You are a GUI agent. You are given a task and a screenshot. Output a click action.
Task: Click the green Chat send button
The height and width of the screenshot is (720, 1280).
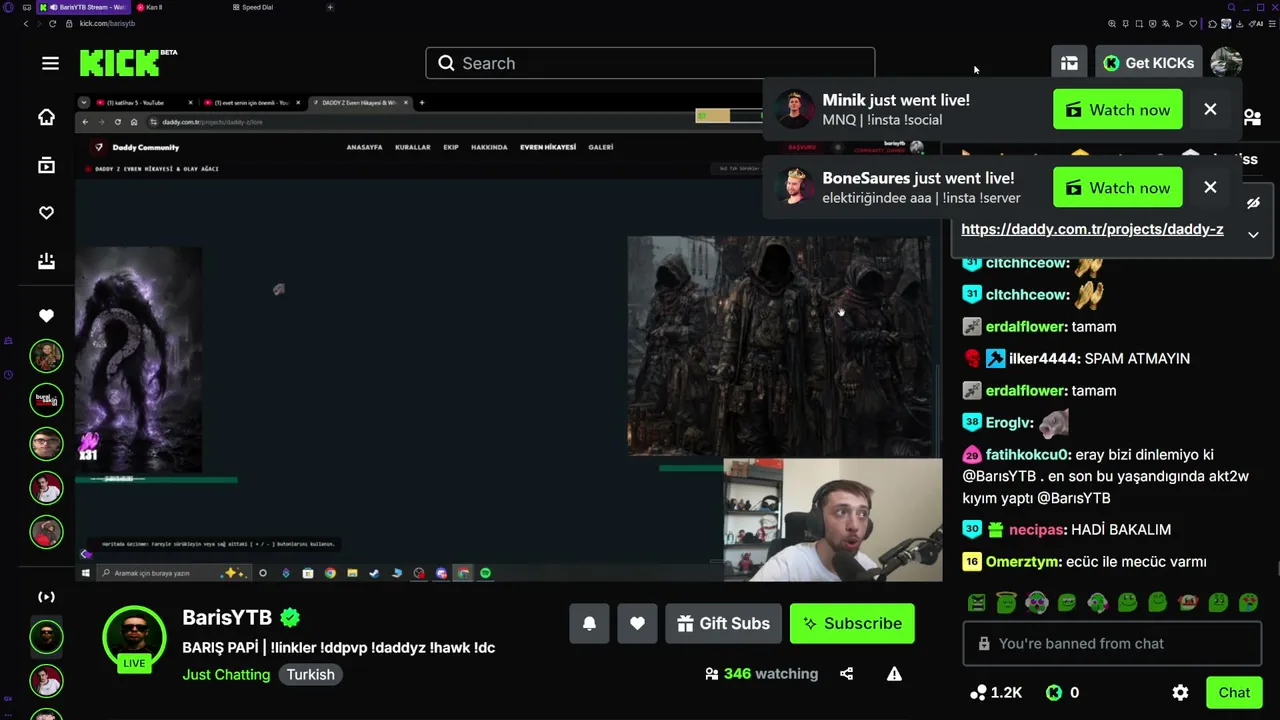pyautogui.click(x=1234, y=692)
